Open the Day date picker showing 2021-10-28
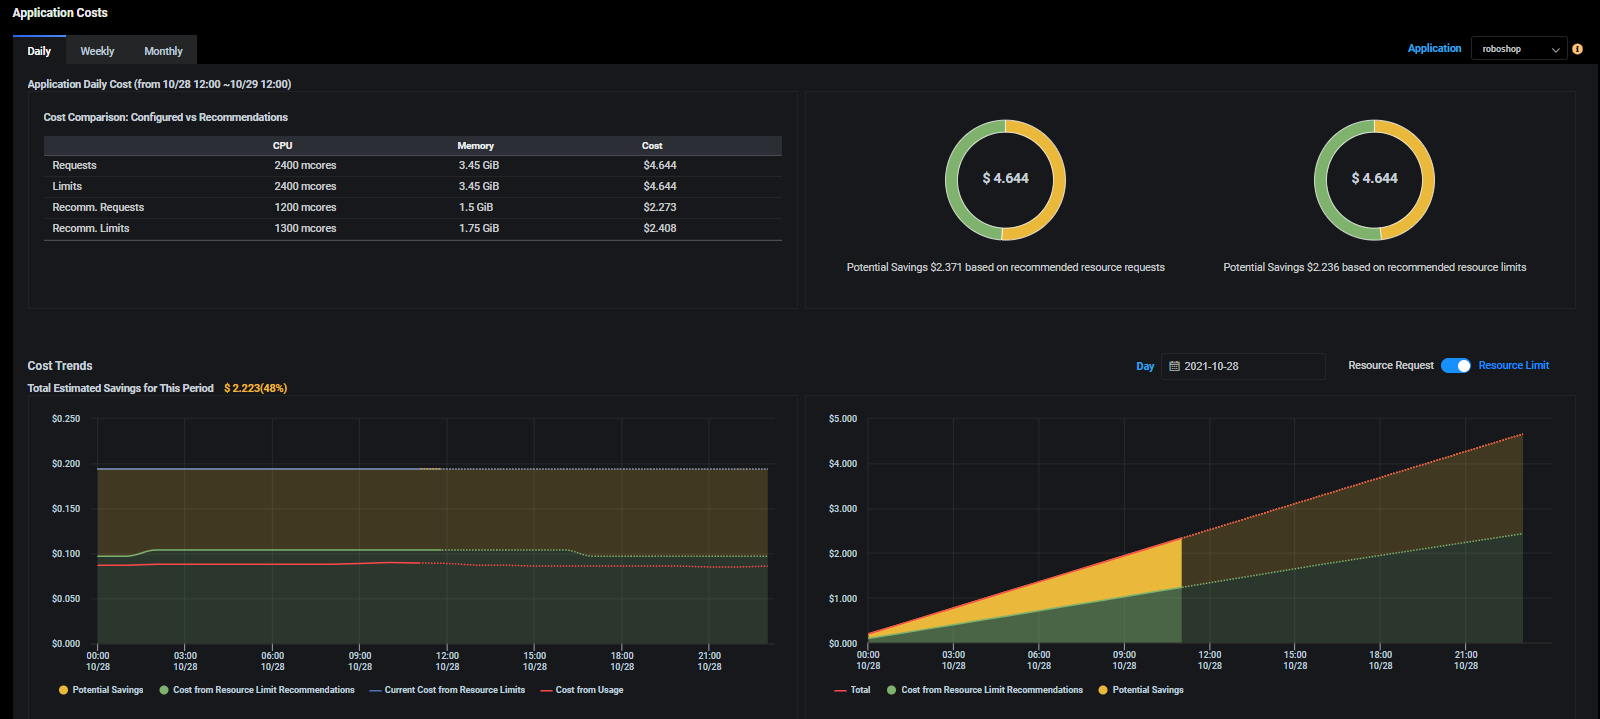 pyautogui.click(x=1243, y=366)
